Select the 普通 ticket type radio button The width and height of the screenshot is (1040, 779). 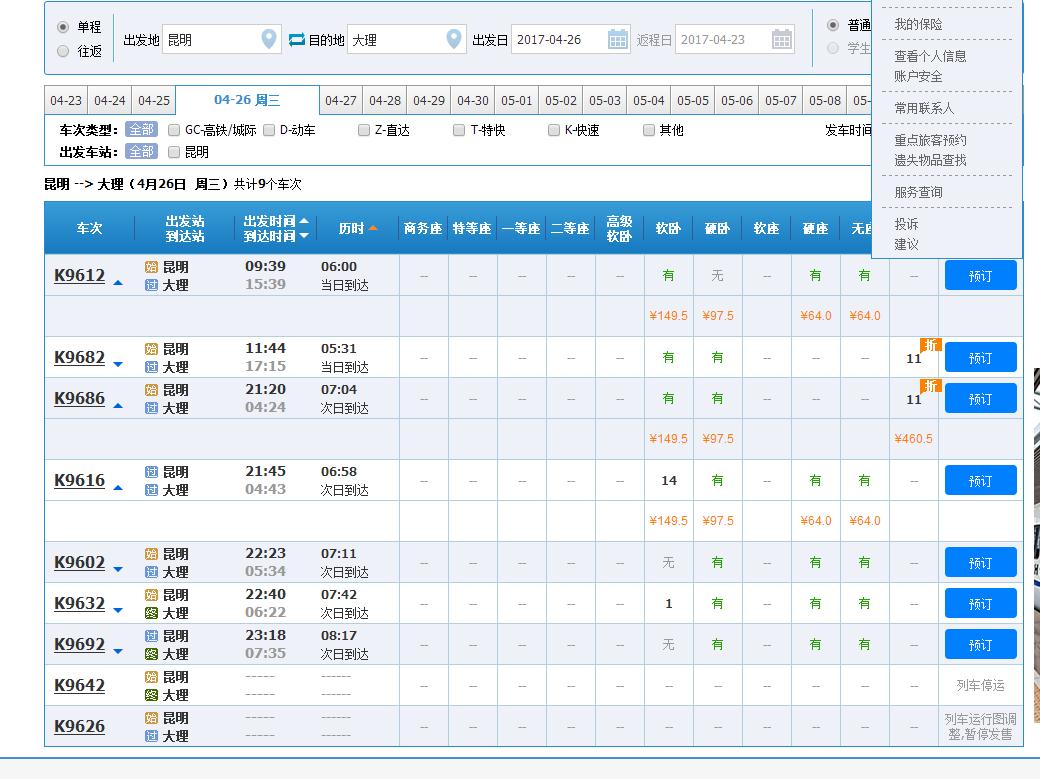coord(833,25)
